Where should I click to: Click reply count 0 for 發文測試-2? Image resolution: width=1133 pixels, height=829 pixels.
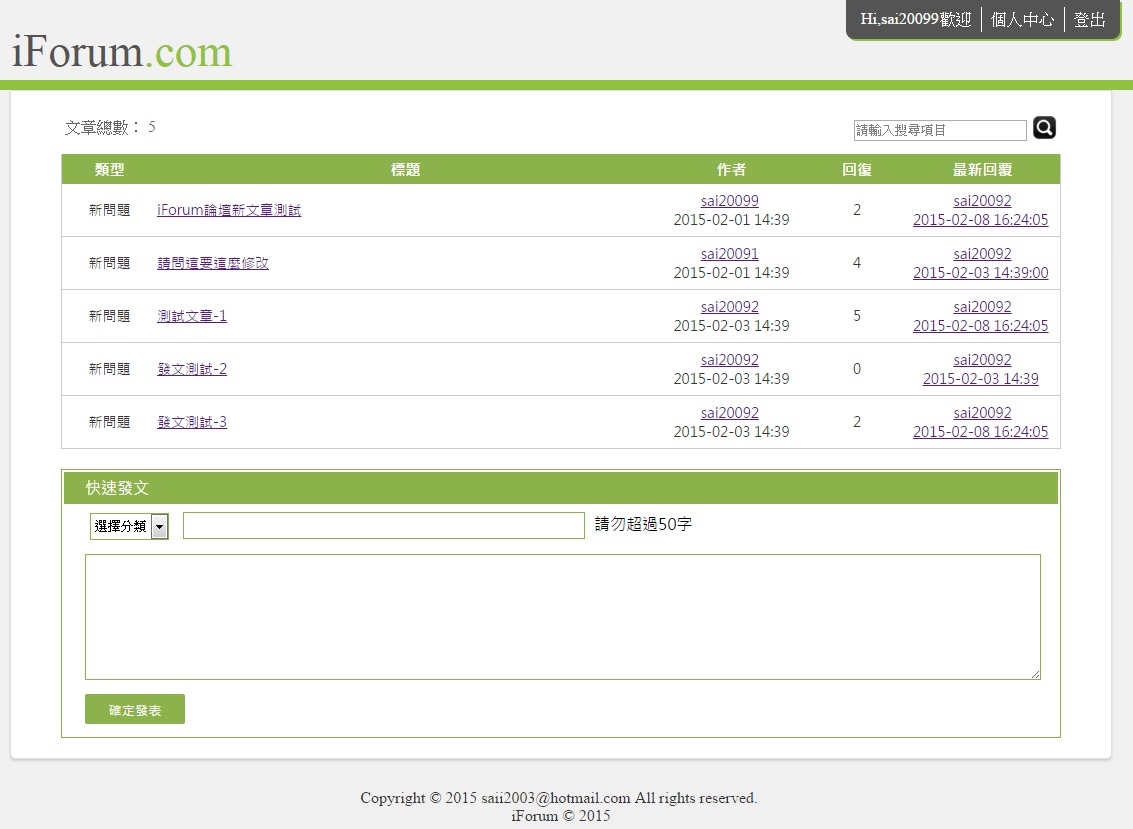[x=857, y=369]
